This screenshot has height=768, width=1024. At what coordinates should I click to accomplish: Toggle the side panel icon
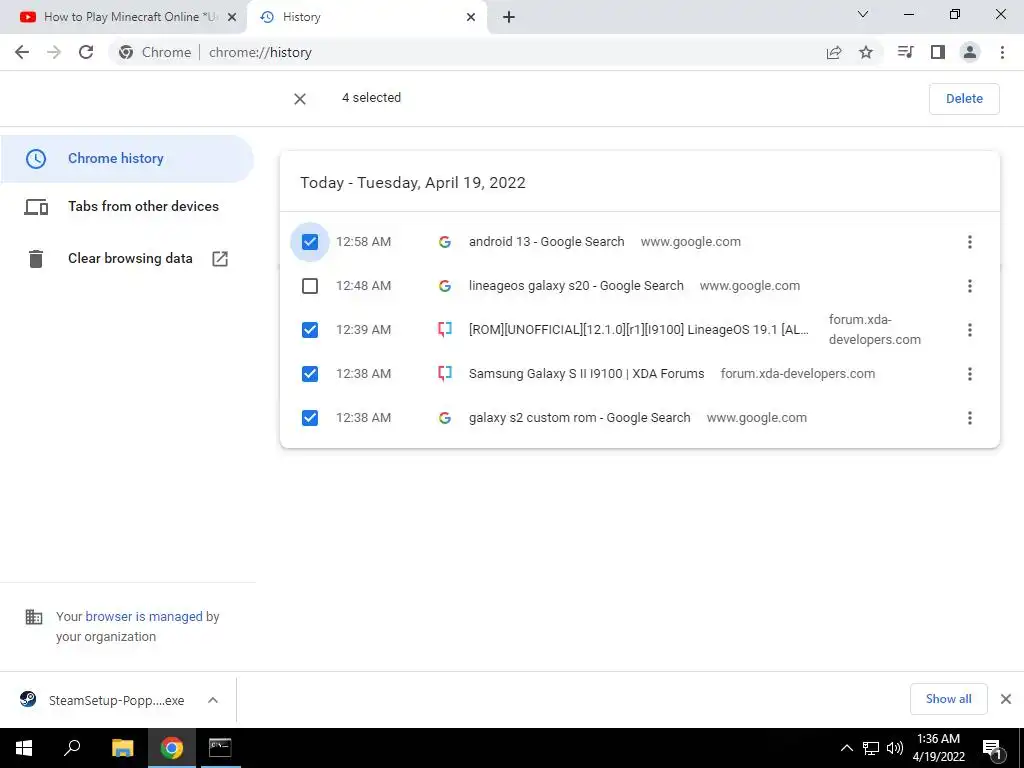tap(938, 52)
